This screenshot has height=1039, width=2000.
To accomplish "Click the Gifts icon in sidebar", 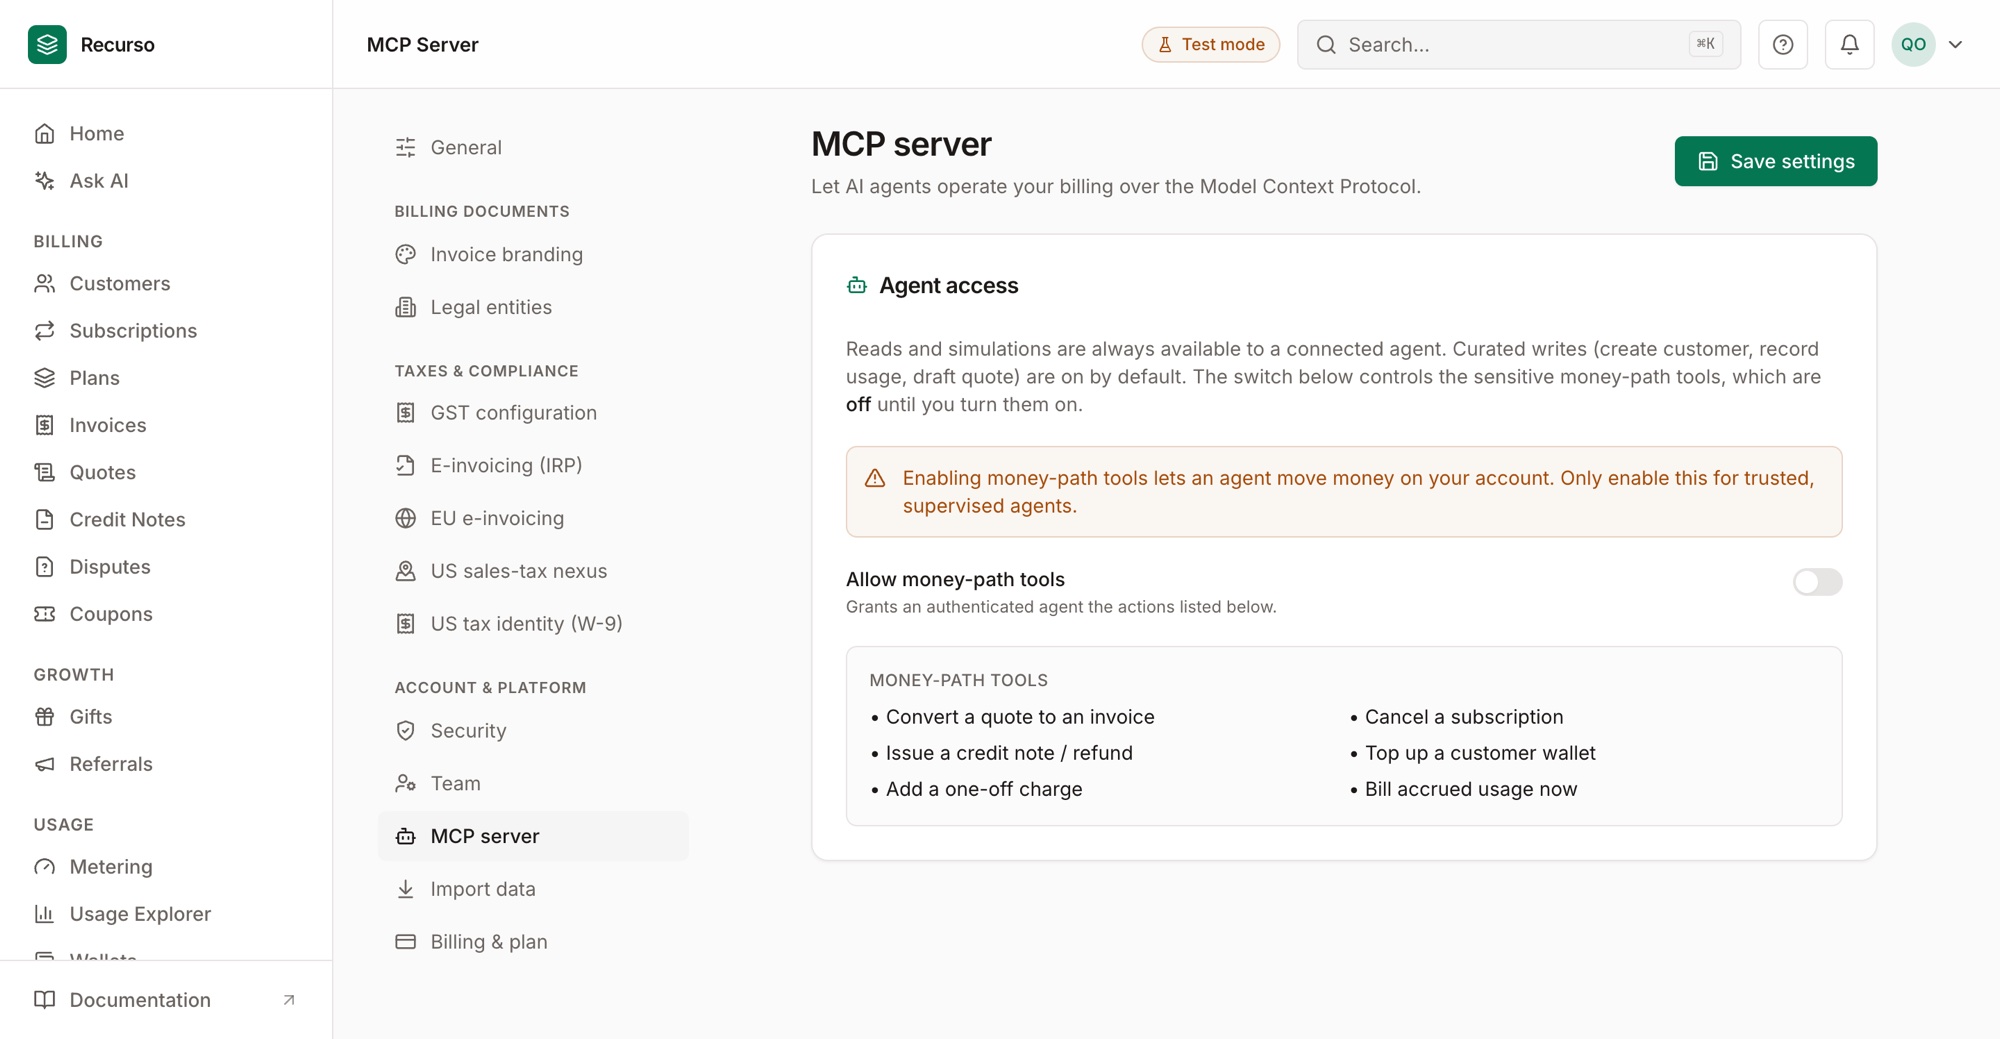I will point(44,717).
